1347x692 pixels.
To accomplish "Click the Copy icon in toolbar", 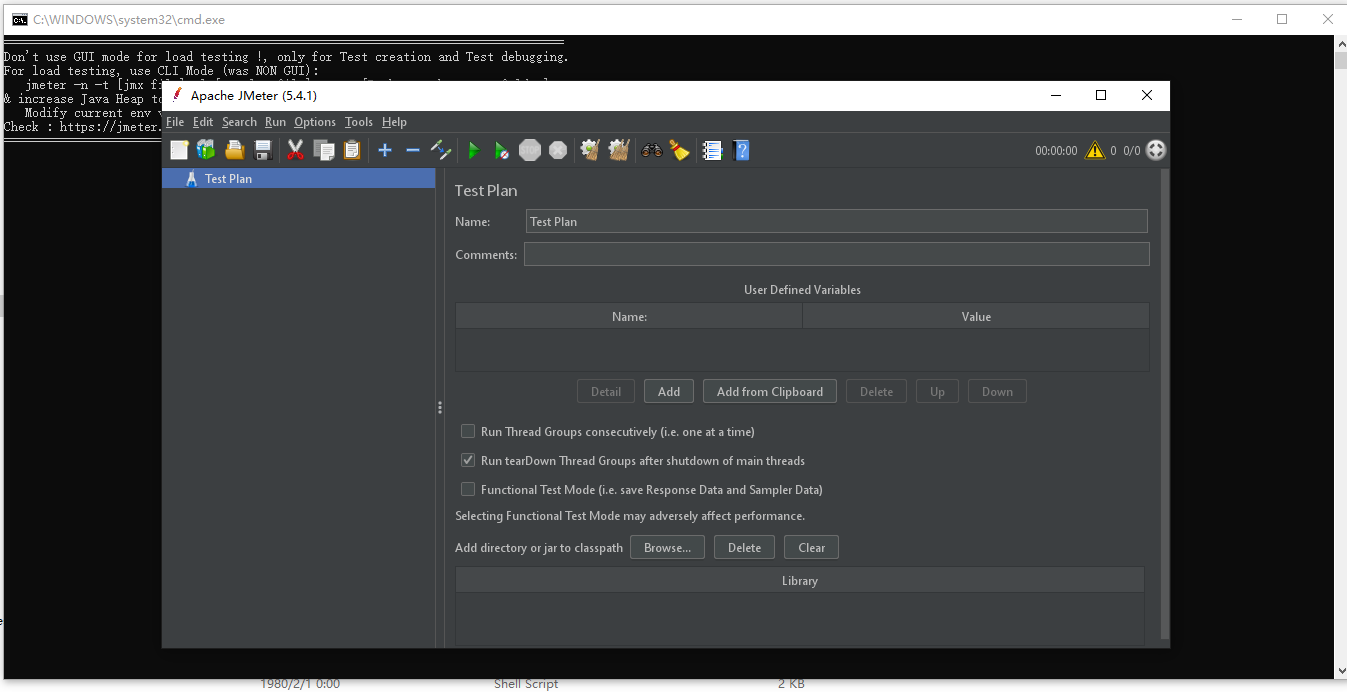I will pos(324,150).
